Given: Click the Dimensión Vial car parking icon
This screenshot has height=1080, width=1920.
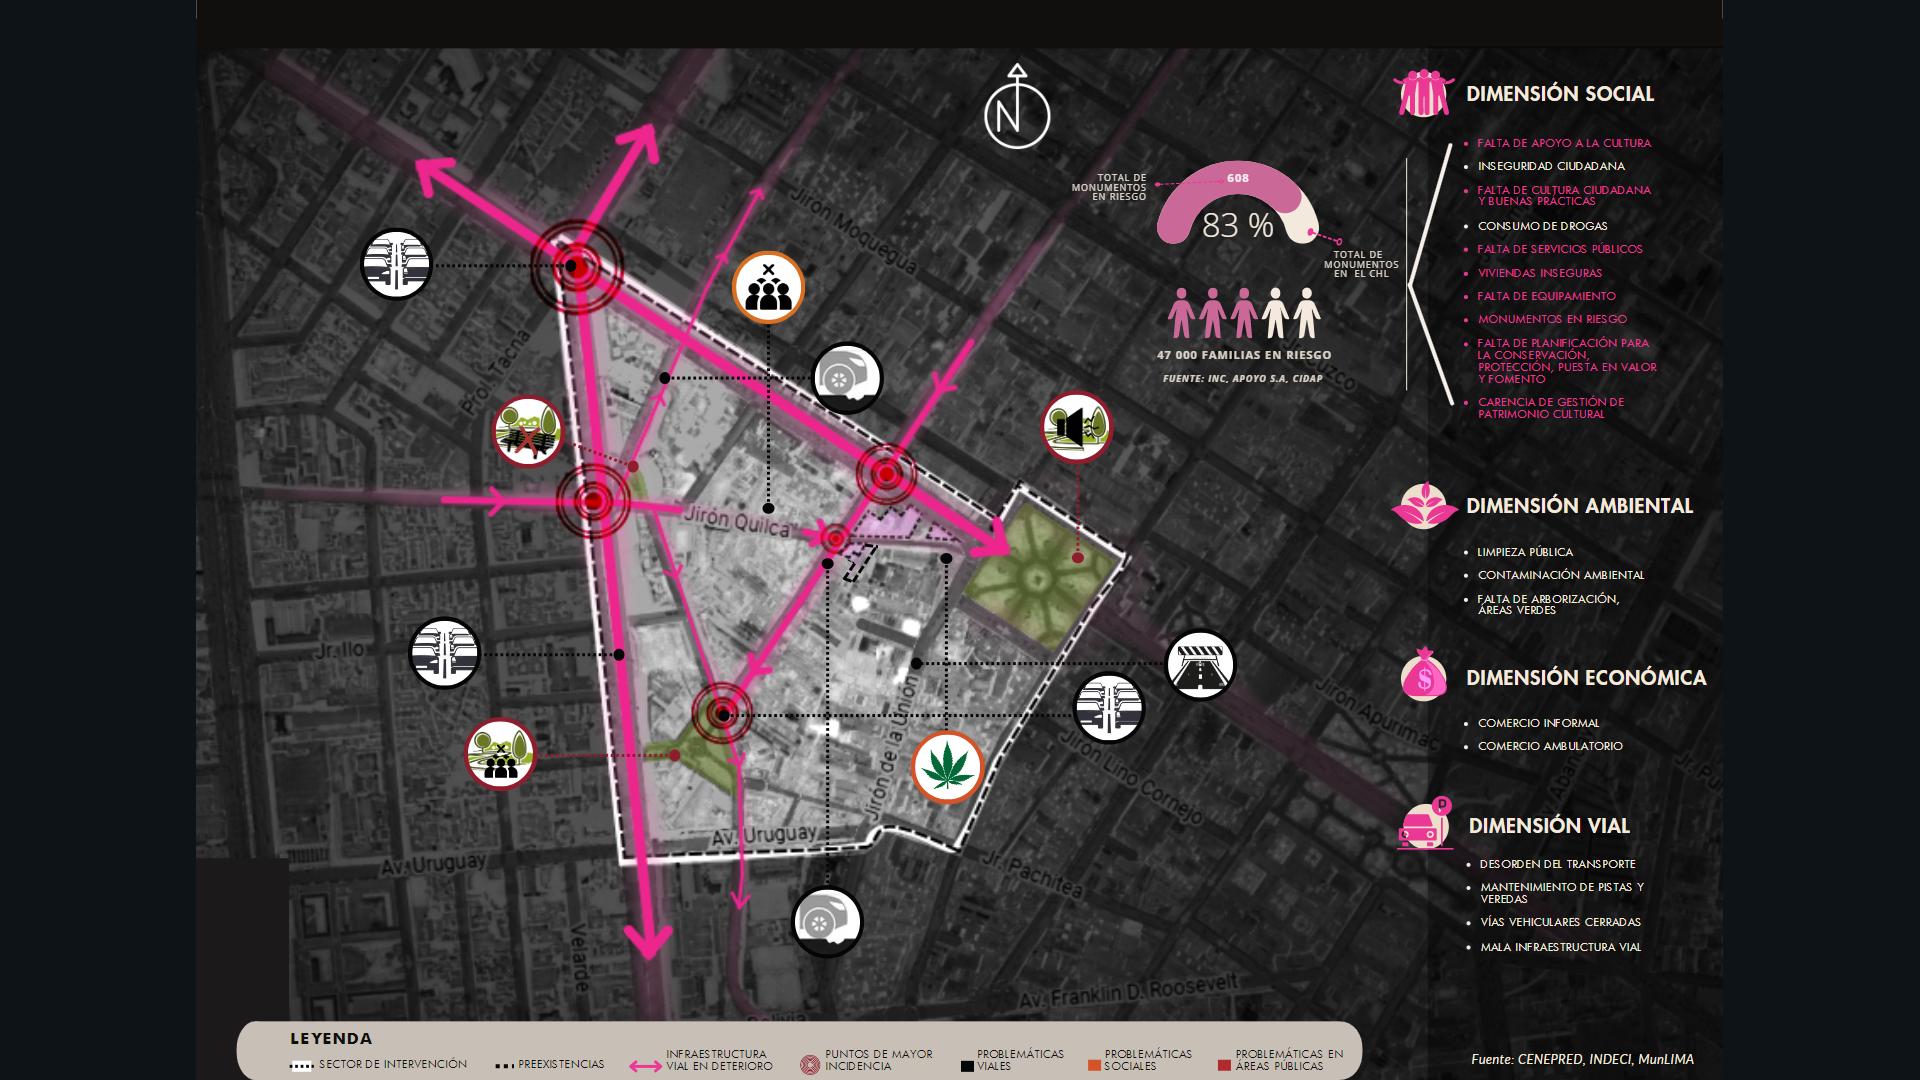Looking at the screenshot, I should pos(1425,826).
